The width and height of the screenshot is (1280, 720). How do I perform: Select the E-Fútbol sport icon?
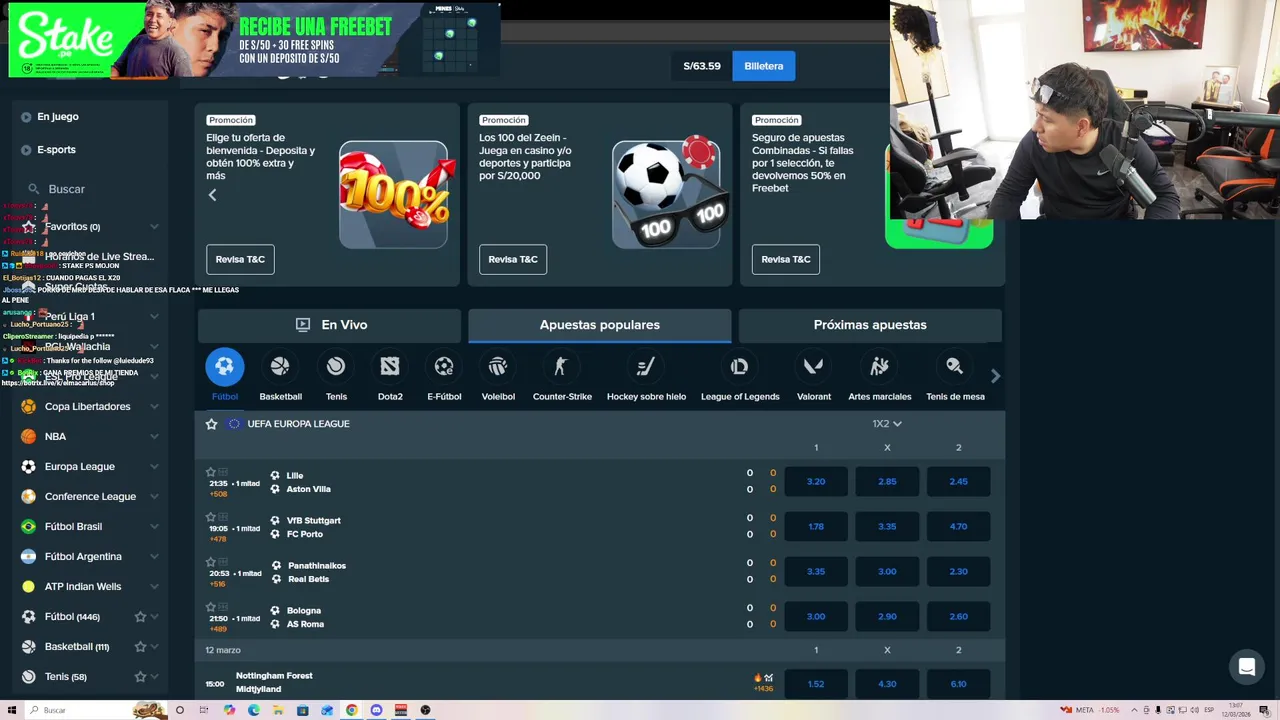444,367
